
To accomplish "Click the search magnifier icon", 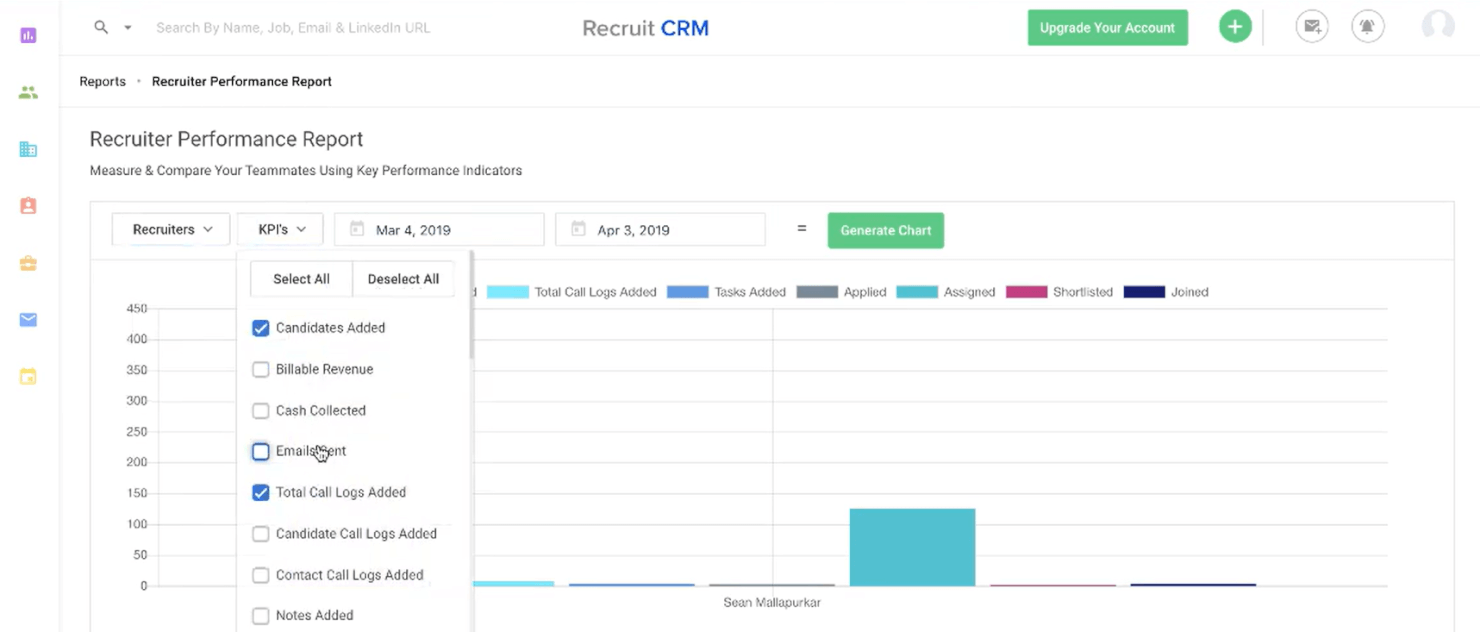I will tap(101, 28).
